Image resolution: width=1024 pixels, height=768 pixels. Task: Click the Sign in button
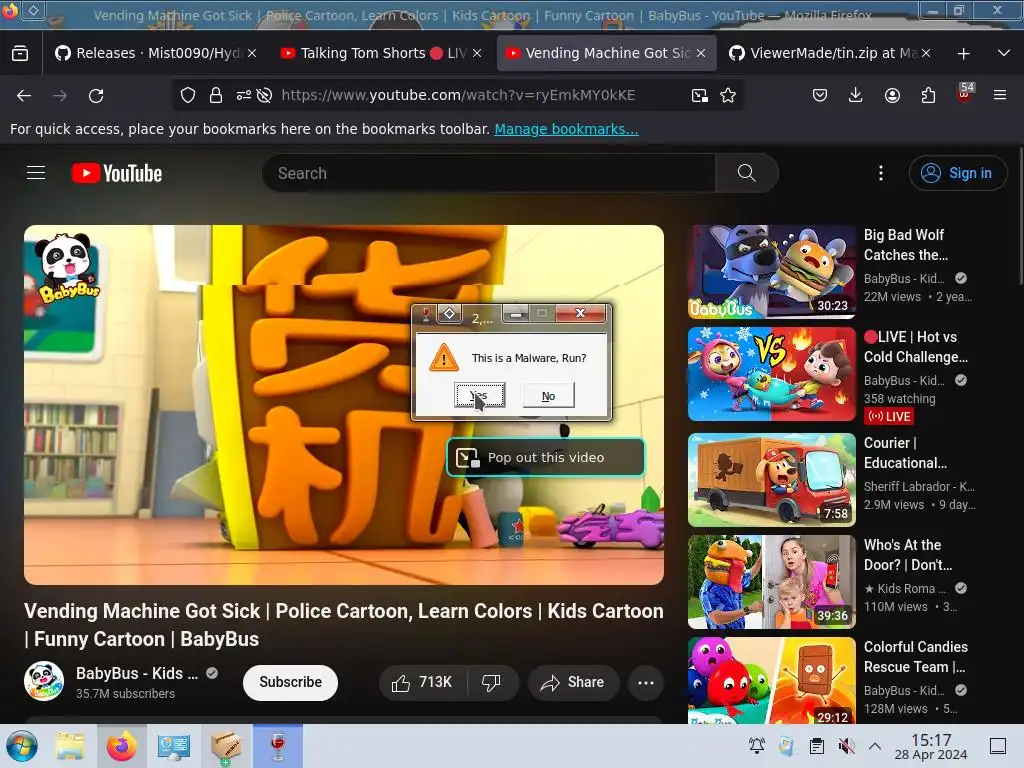957,173
